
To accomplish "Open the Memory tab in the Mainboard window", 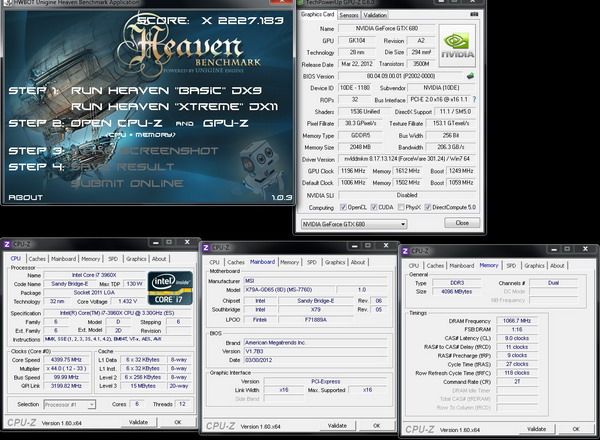I will pos(289,262).
